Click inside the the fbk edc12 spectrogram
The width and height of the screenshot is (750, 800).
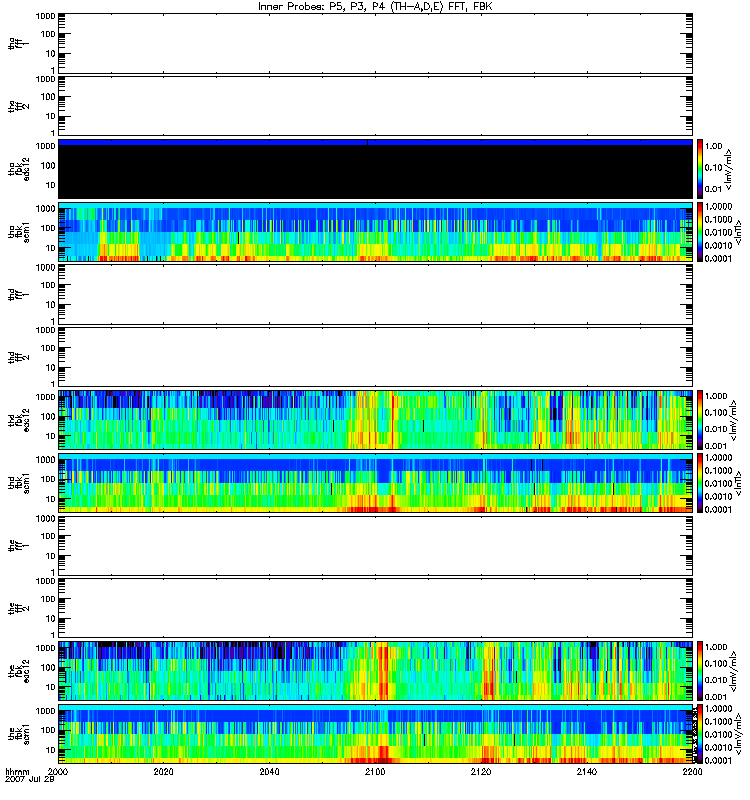click(375, 671)
